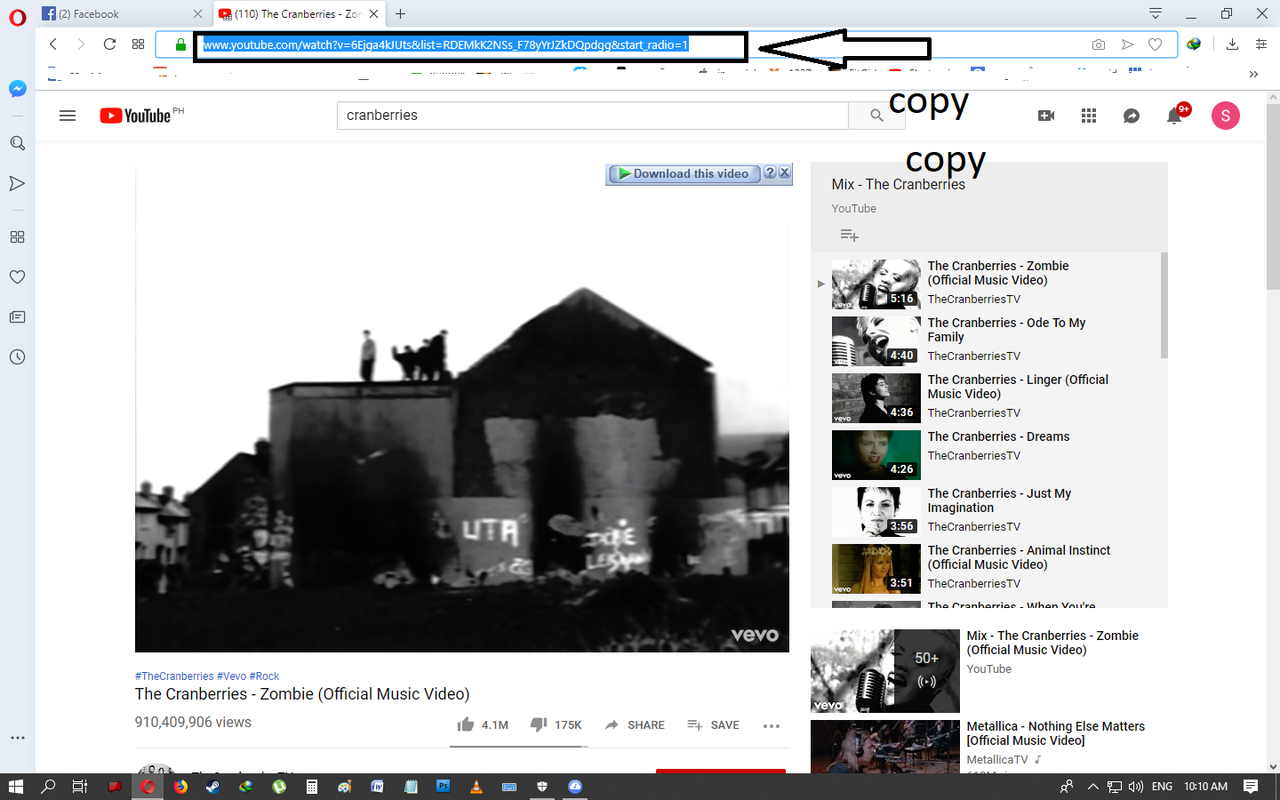Click the SHARE button
Viewport: 1280px width, 800px height.
coord(635,725)
